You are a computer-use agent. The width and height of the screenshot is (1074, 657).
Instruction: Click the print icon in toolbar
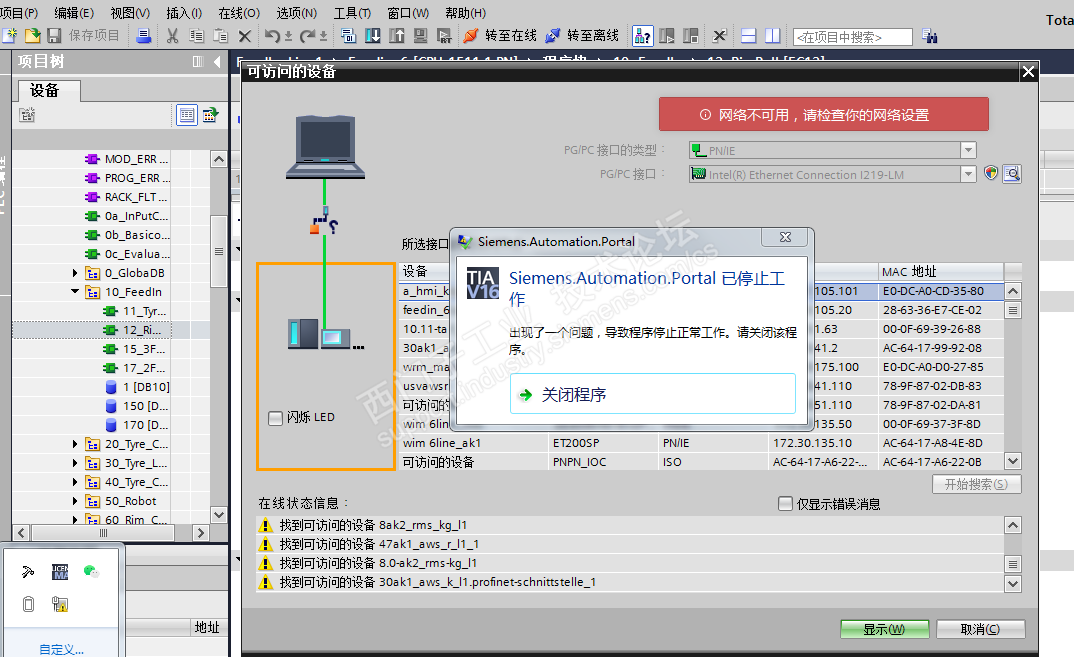143,36
